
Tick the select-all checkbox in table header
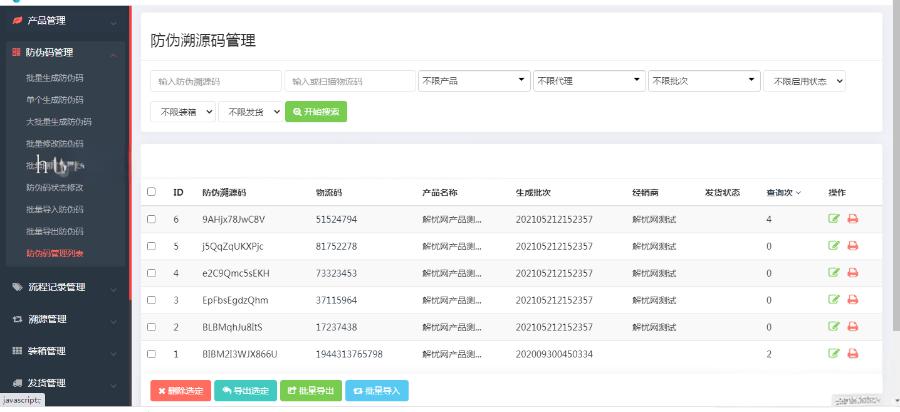point(151,192)
